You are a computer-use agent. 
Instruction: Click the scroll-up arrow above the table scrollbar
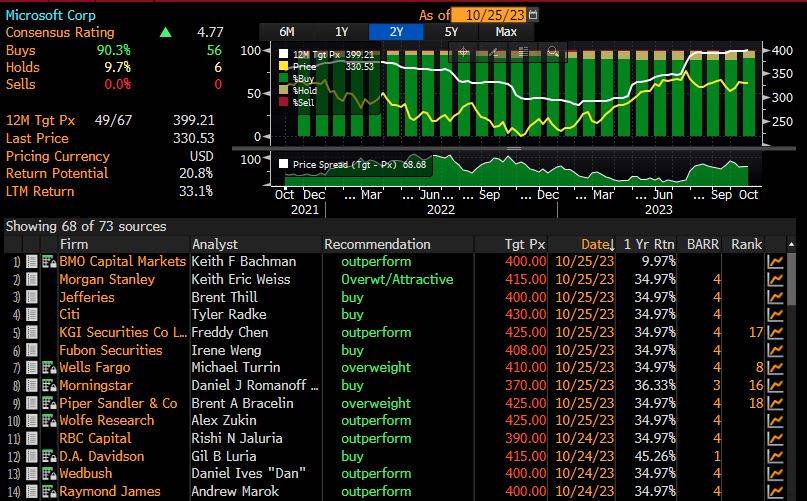click(x=791, y=244)
